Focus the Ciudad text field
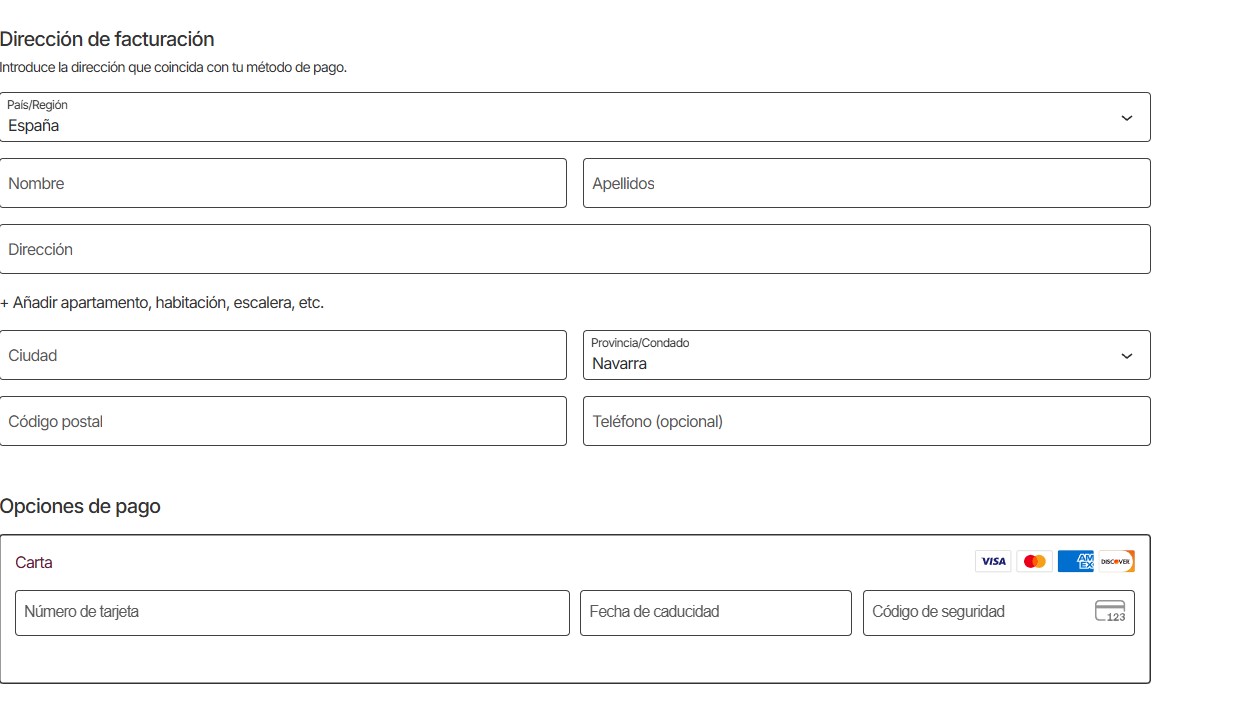Viewport: 1250px width, 706px height. point(283,355)
